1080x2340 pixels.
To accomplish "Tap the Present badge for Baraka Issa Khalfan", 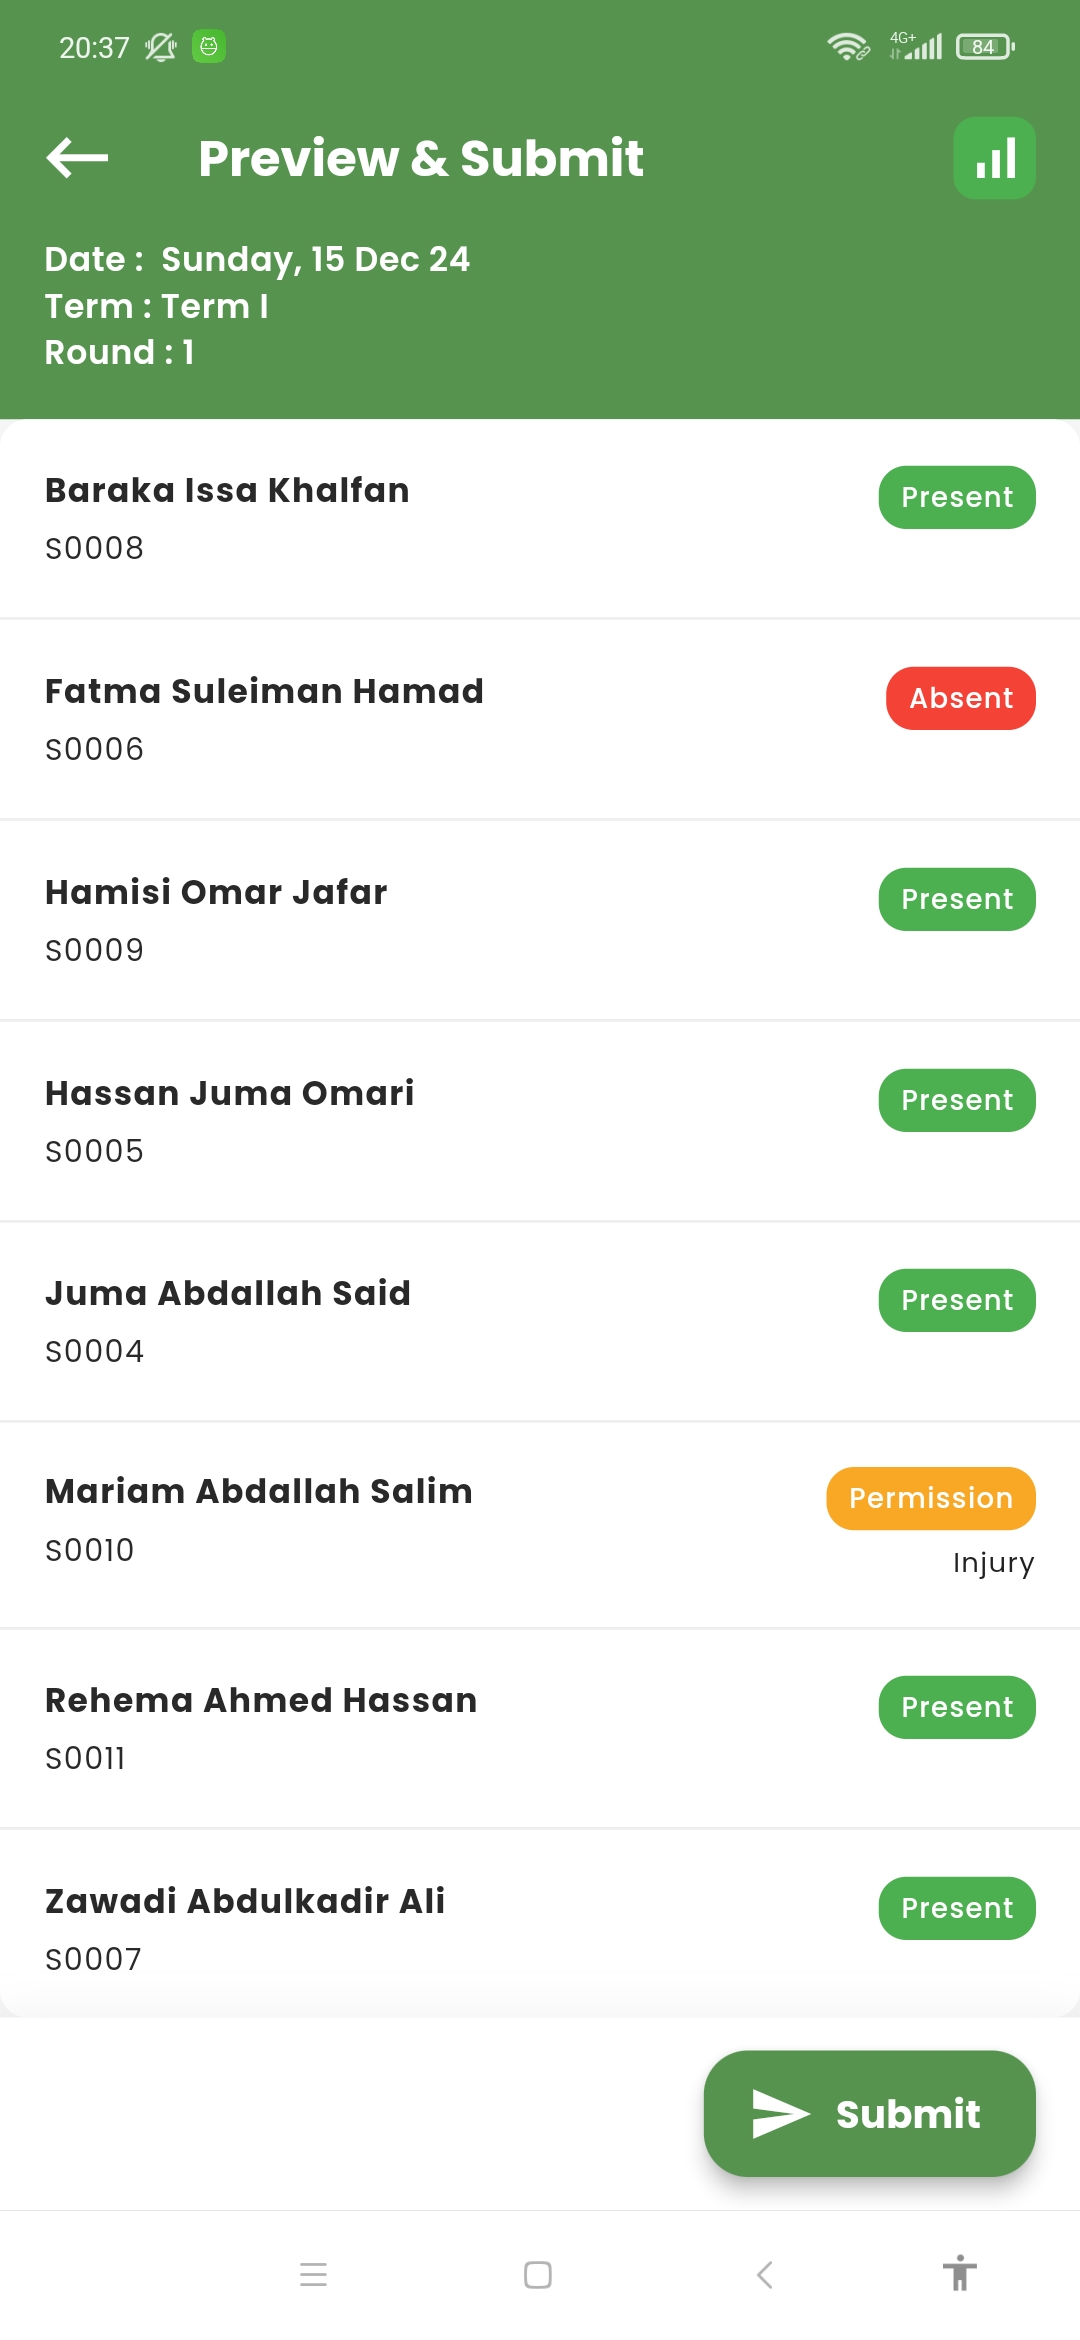I will [957, 497].
